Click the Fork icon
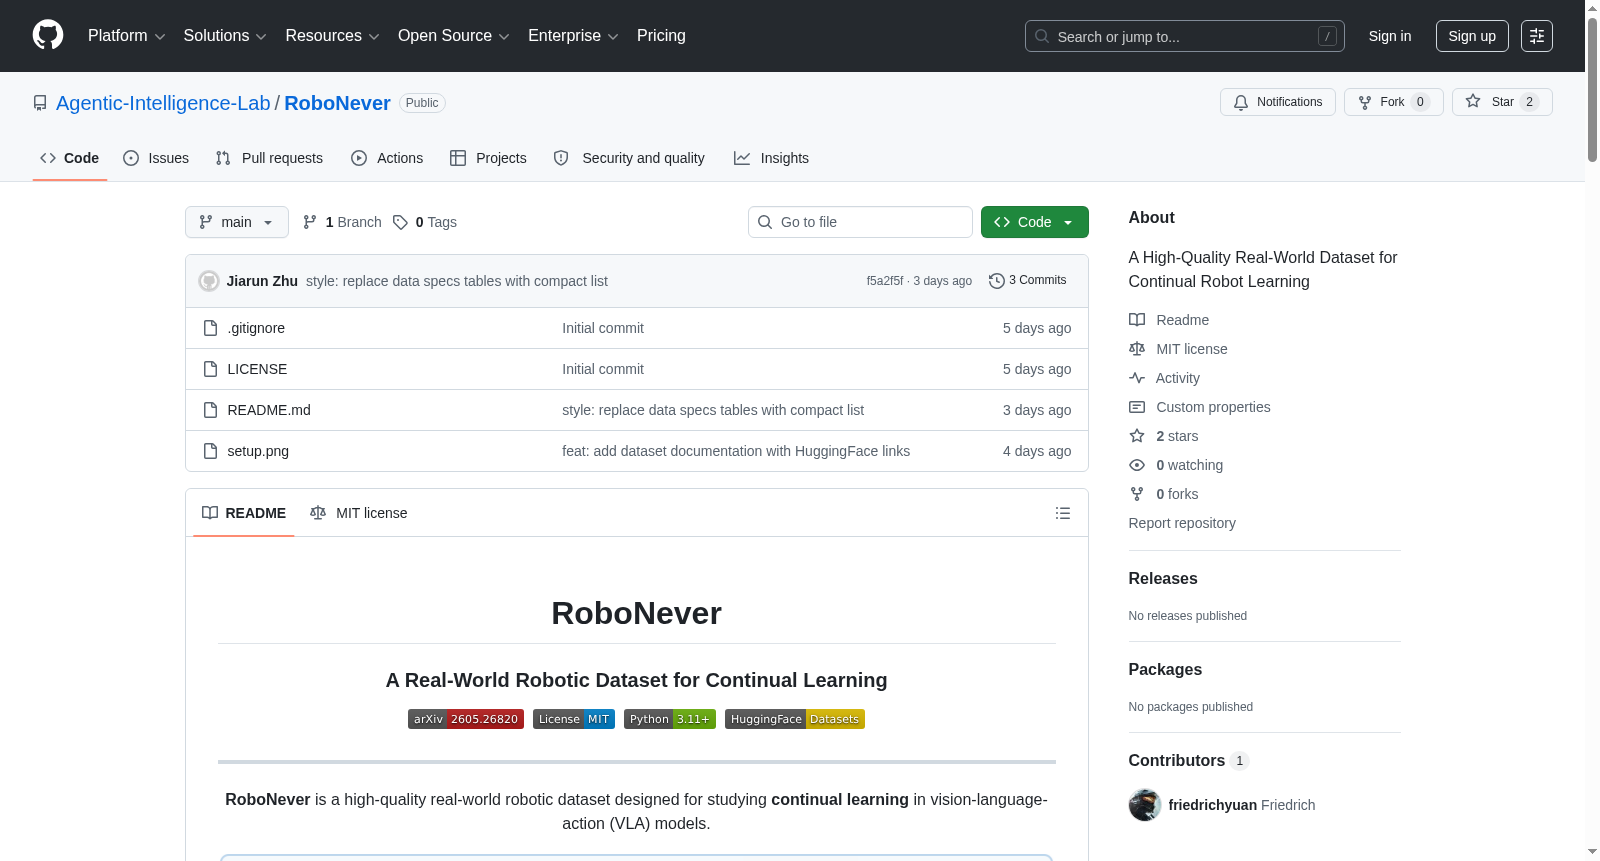The width and height of the screenshot is (1600, 861). pyautogui.click(x=1365, y=102)
